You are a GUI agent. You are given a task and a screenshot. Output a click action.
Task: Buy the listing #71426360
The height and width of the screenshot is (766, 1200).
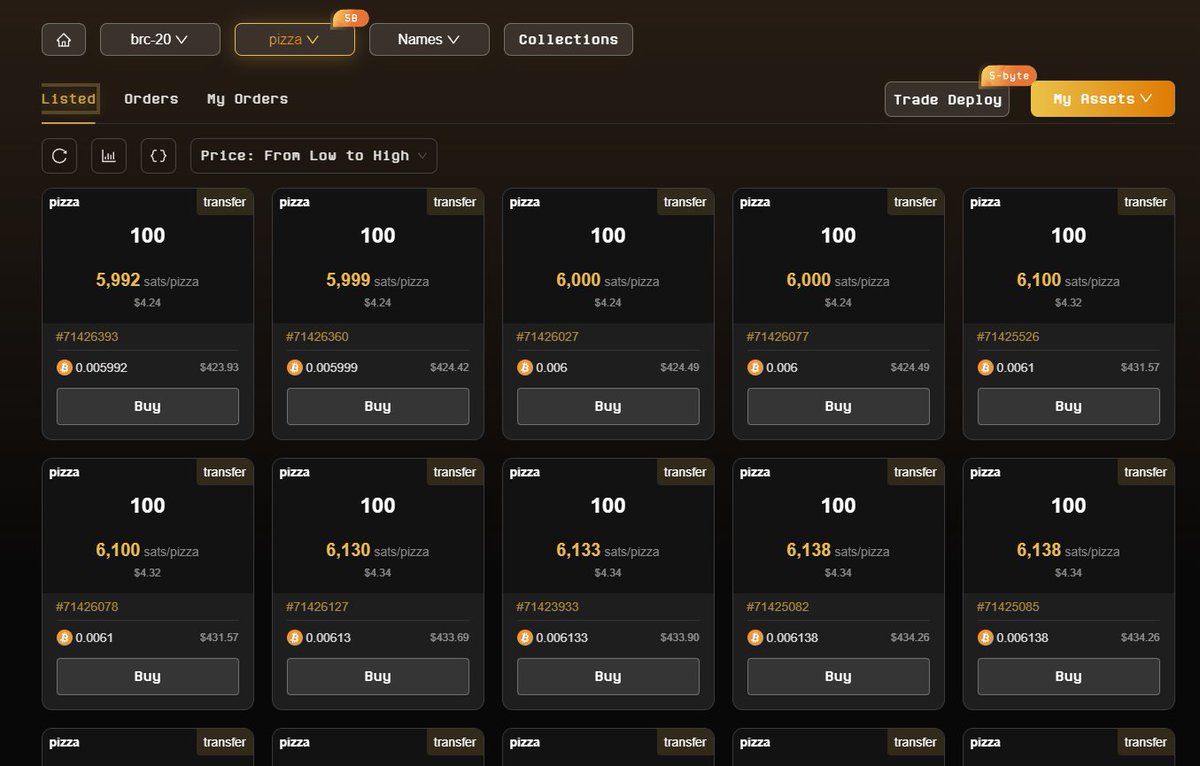(378, 407)
